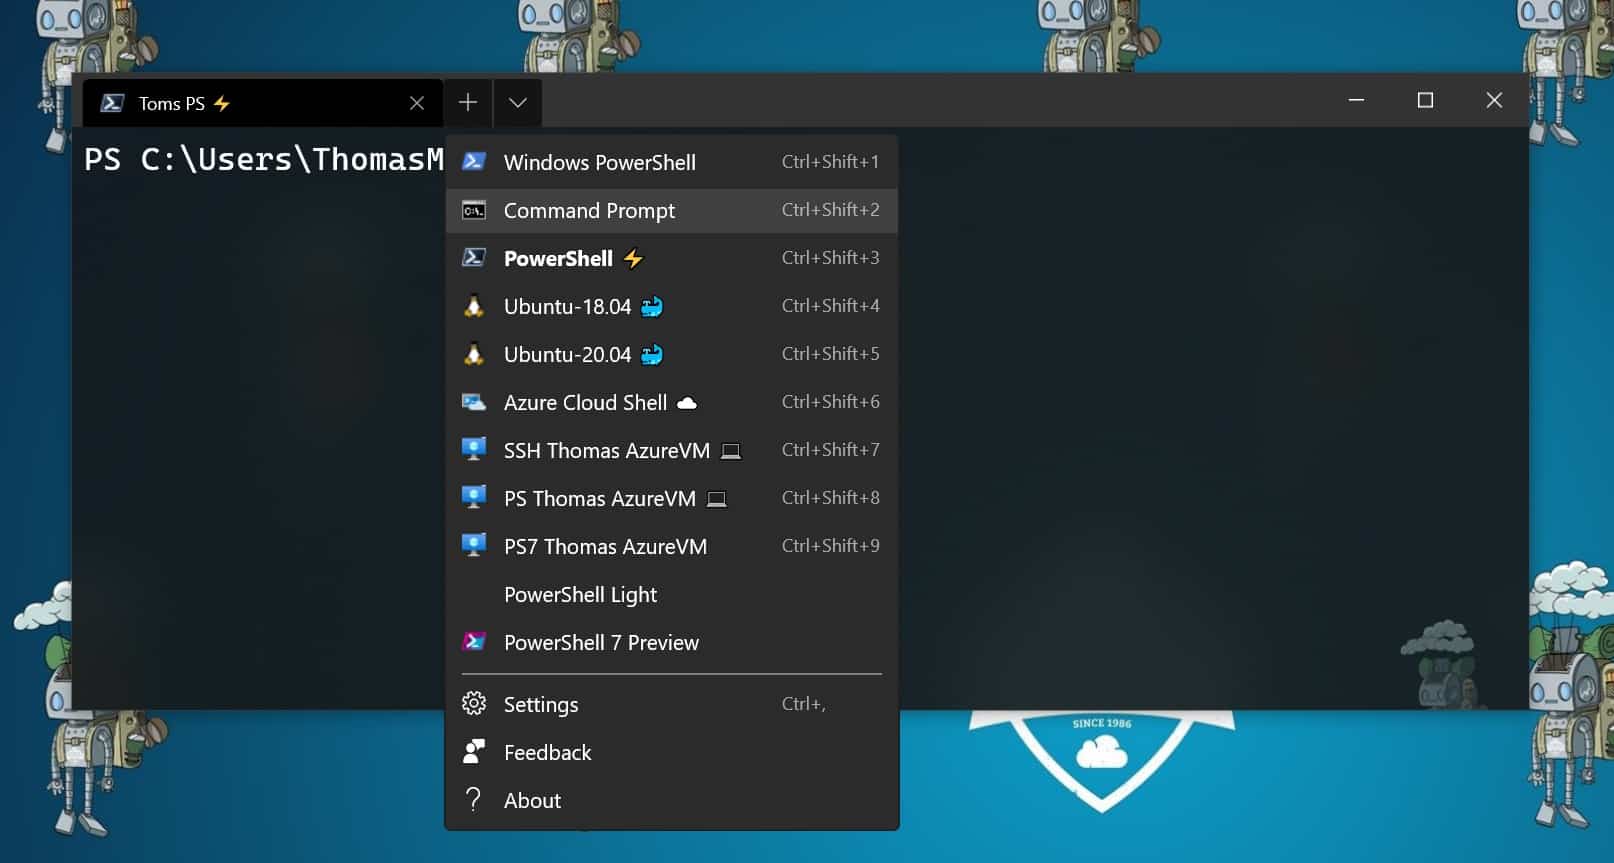The height and width of the screenshot is (863, 1614).
Task: Open the Feedback menu entry
Action: 672,752
